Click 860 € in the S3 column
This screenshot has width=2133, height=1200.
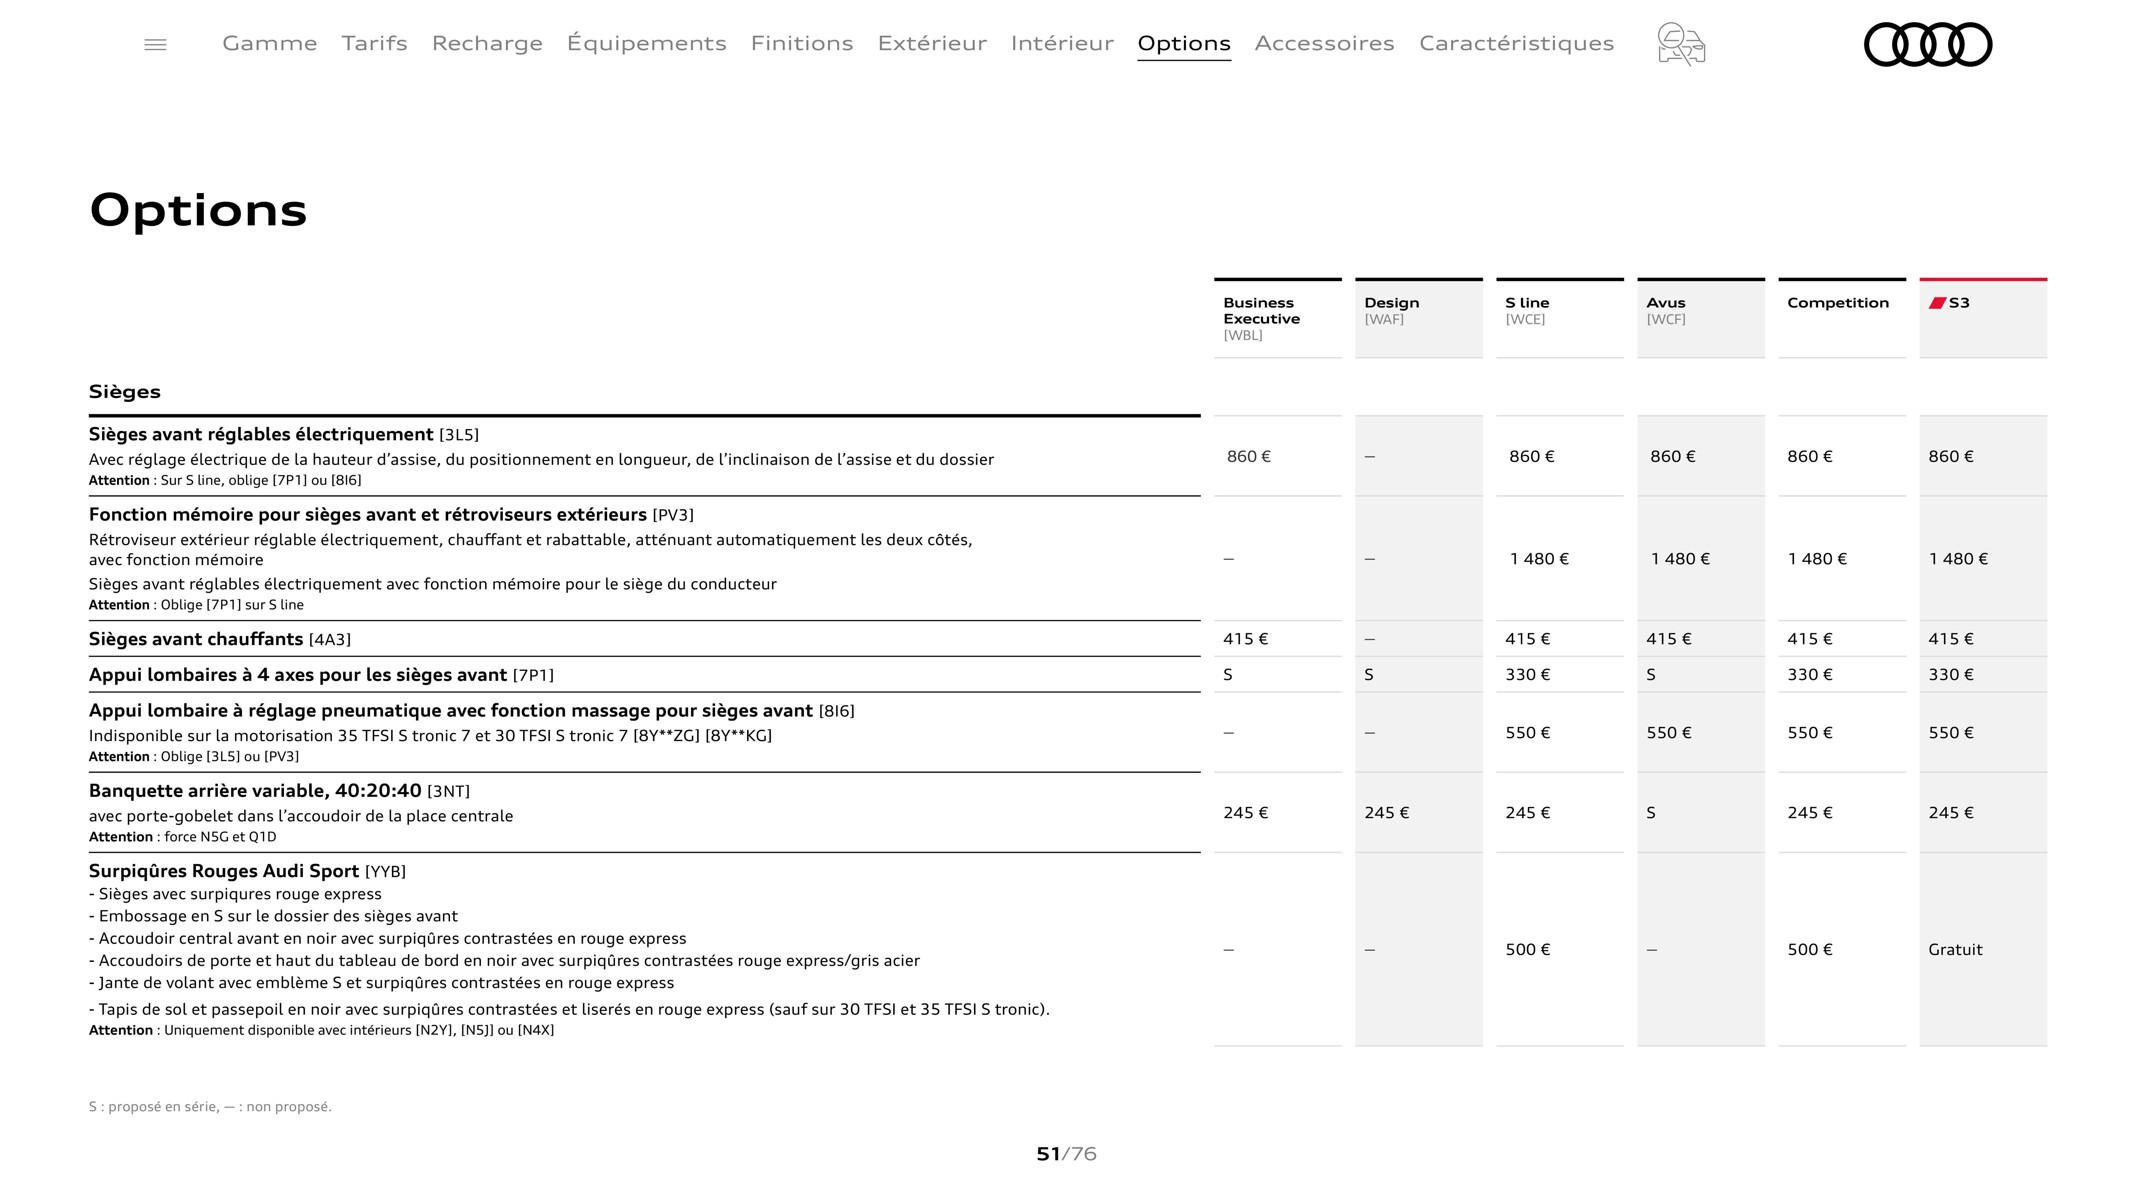1951,456
